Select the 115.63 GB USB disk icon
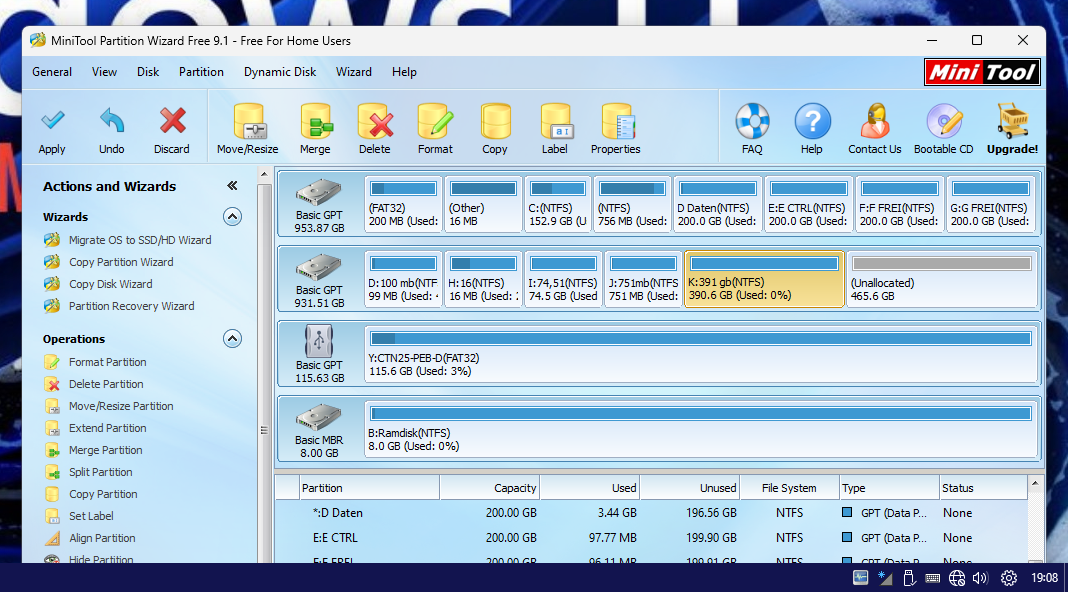 click(319, 341)
